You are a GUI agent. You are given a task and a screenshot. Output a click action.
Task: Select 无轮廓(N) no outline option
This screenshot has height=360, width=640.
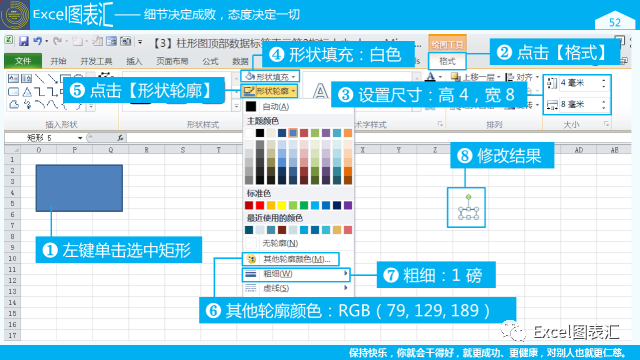point(298,243)
